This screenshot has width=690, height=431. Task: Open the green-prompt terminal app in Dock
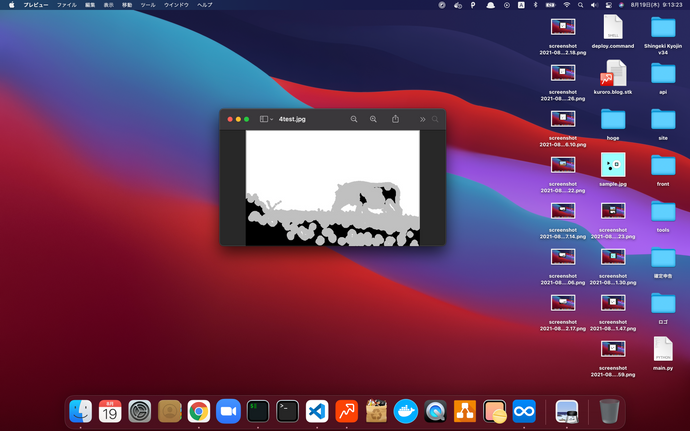[258, 411]
